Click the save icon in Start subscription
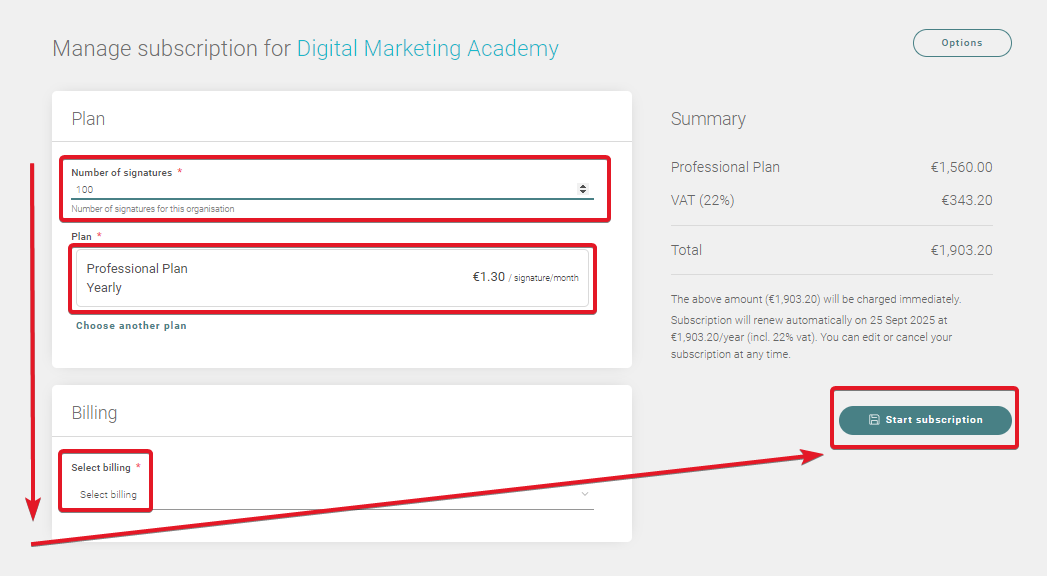 click(873, 420)
